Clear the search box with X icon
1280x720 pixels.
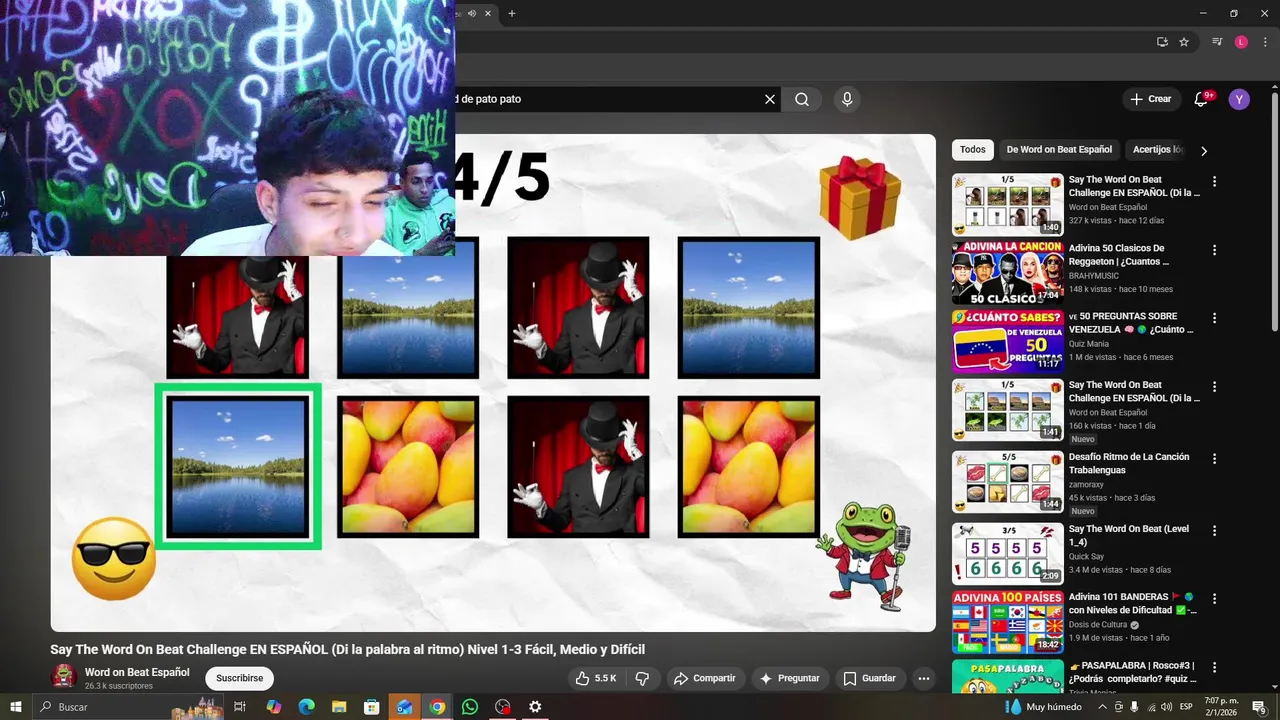[770, 99]
